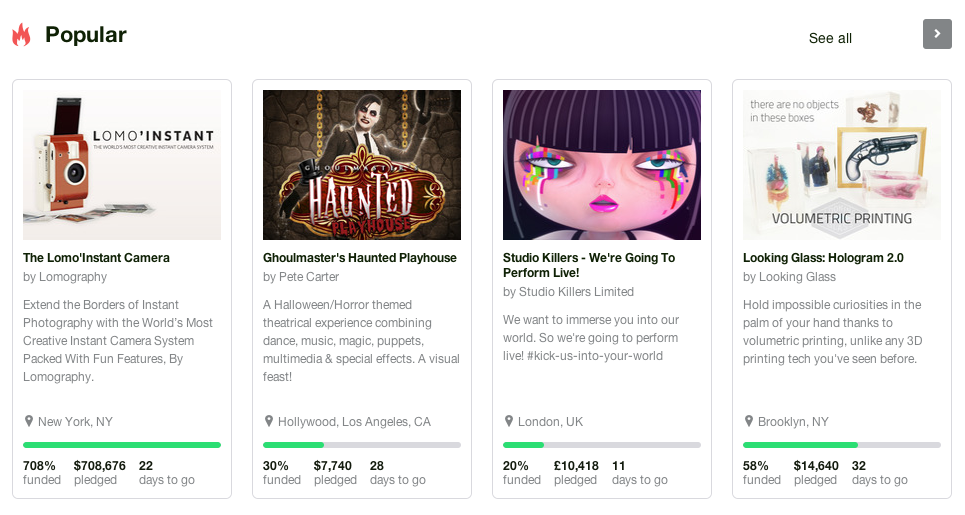Click the Studio Killers cartoon face thumbnail
The image size is (965, 515).
[x=602, y=165]
